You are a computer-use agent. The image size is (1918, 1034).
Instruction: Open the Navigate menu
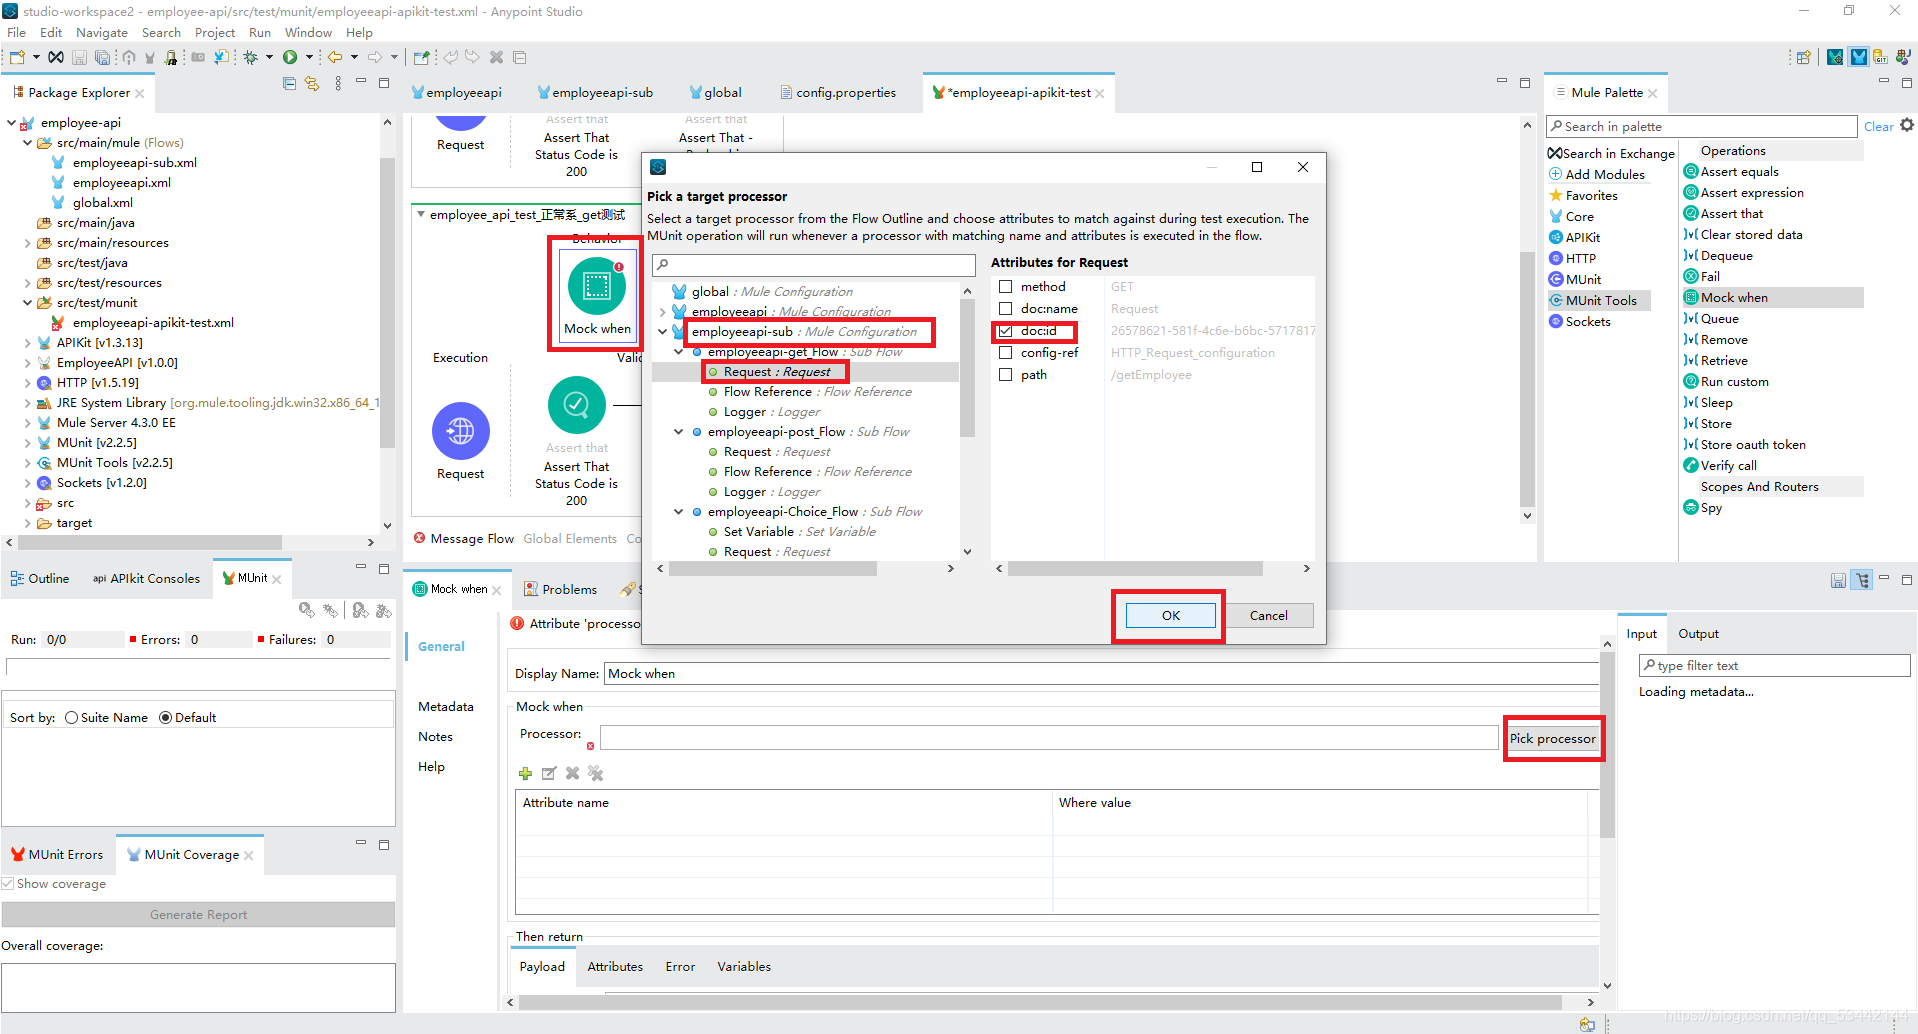(102, 33)
